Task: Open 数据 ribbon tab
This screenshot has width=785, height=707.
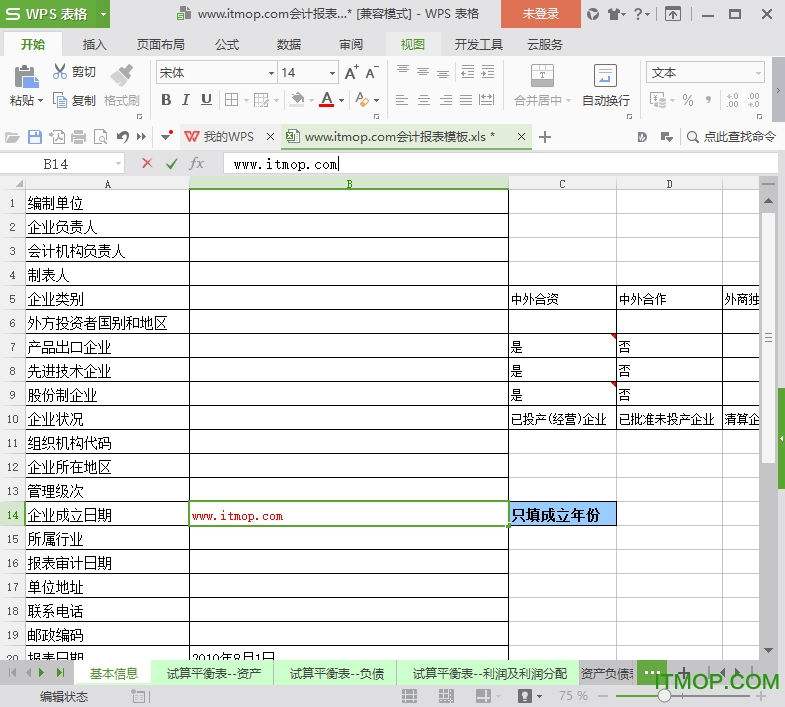Action: (x=289, y=45)
